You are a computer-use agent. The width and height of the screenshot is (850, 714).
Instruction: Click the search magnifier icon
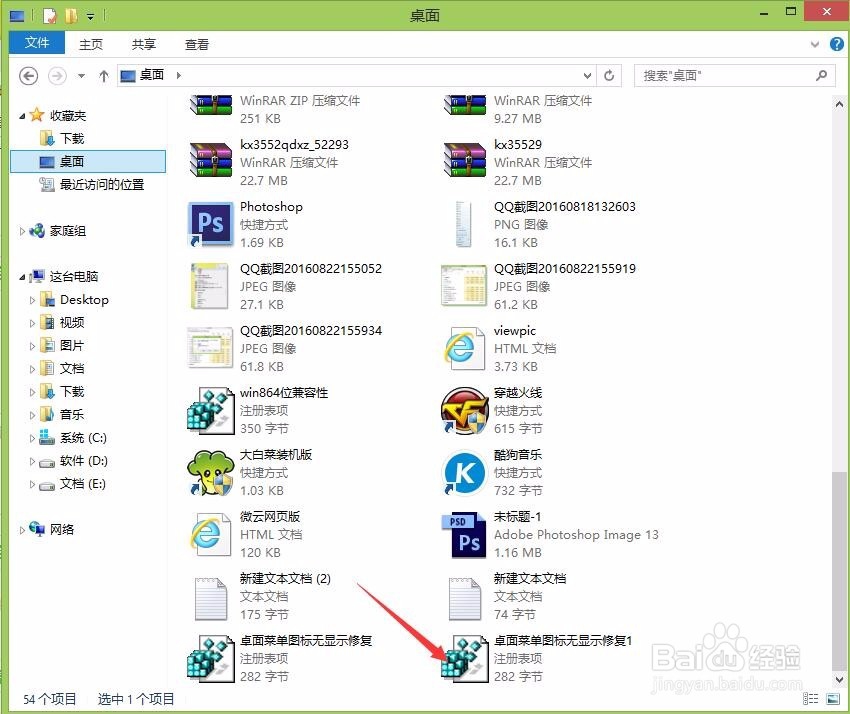point(822,75)
